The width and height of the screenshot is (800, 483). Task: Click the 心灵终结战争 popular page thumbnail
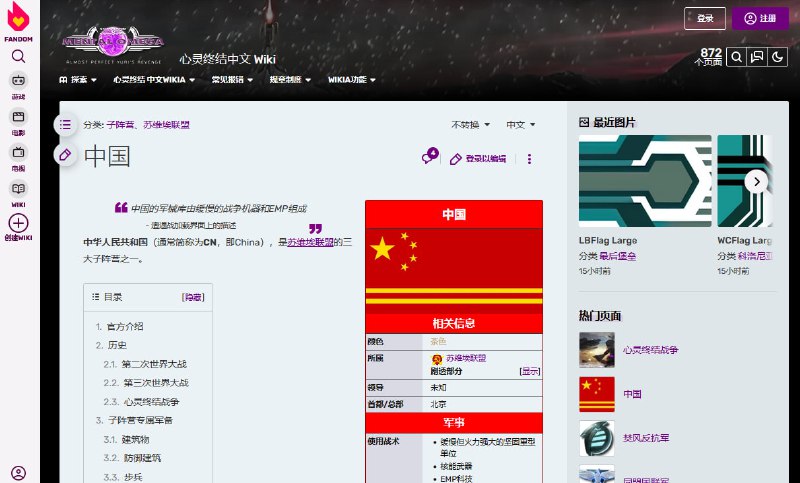[x=597, y=350]
